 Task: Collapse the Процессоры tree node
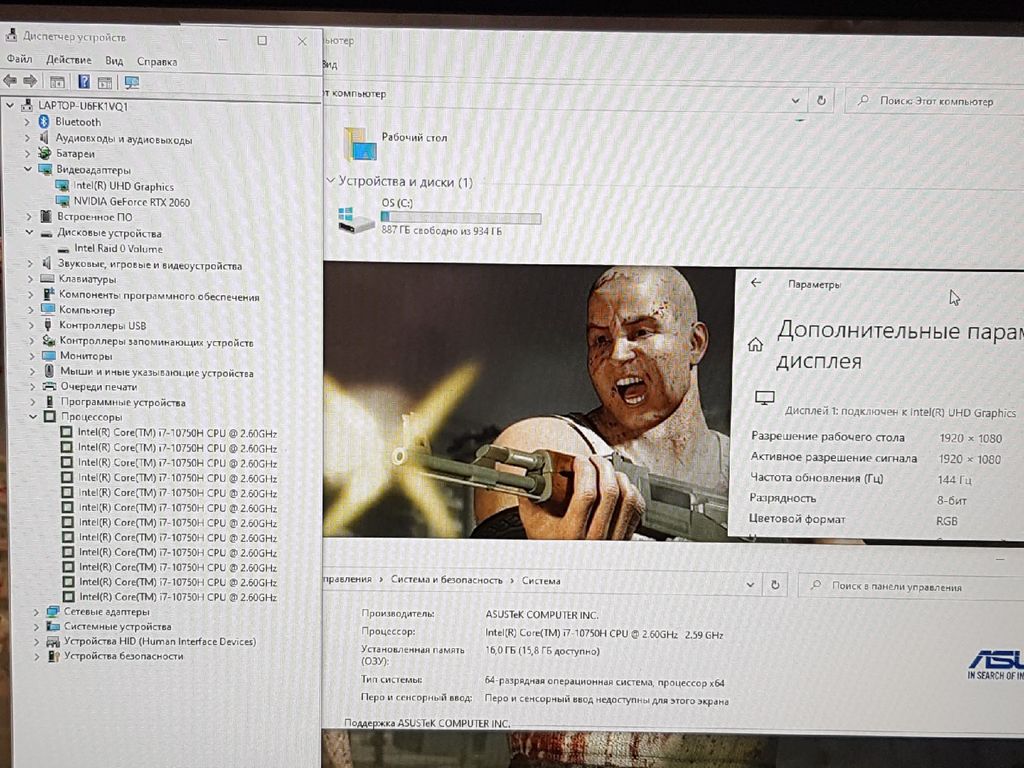[x=33, y=417]
